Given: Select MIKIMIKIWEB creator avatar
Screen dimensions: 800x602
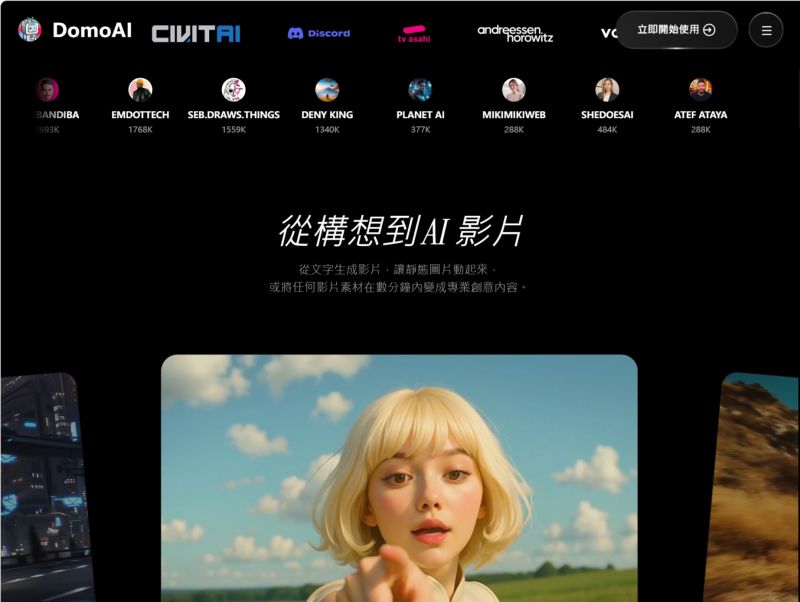Looking at the screenshot, I should point(514,90).
